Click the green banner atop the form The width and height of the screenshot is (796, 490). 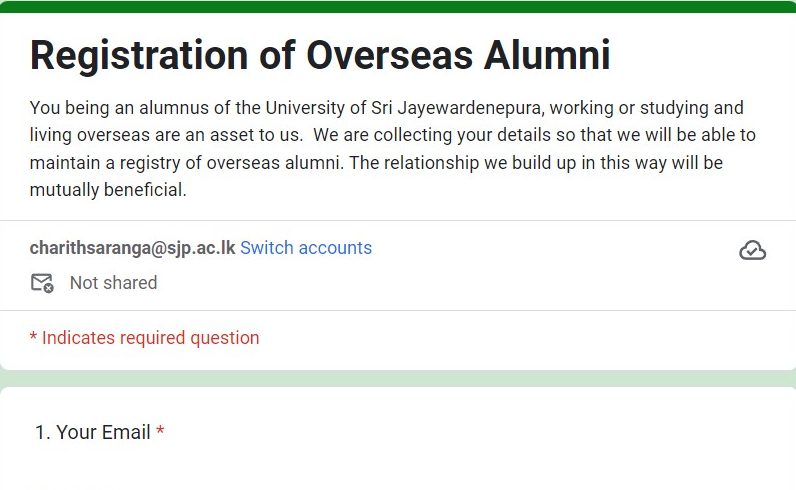[x=398, y=6]
